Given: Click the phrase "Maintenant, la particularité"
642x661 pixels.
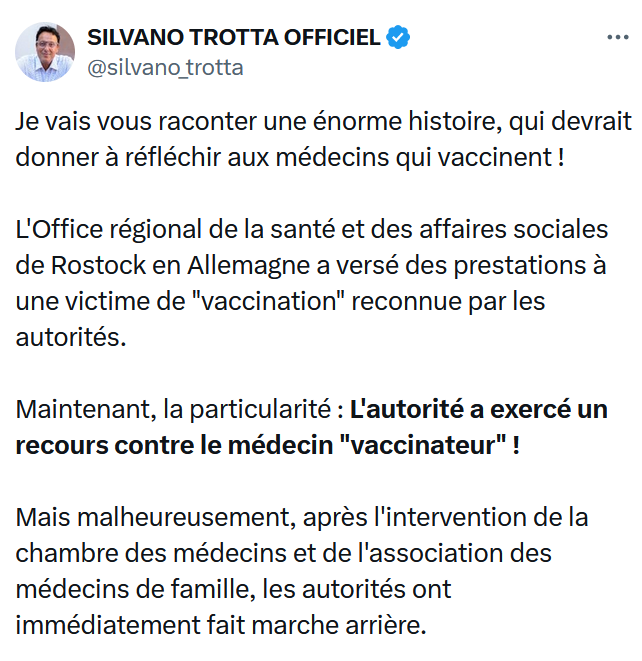Looking at the screenshot, I should 173,410.
